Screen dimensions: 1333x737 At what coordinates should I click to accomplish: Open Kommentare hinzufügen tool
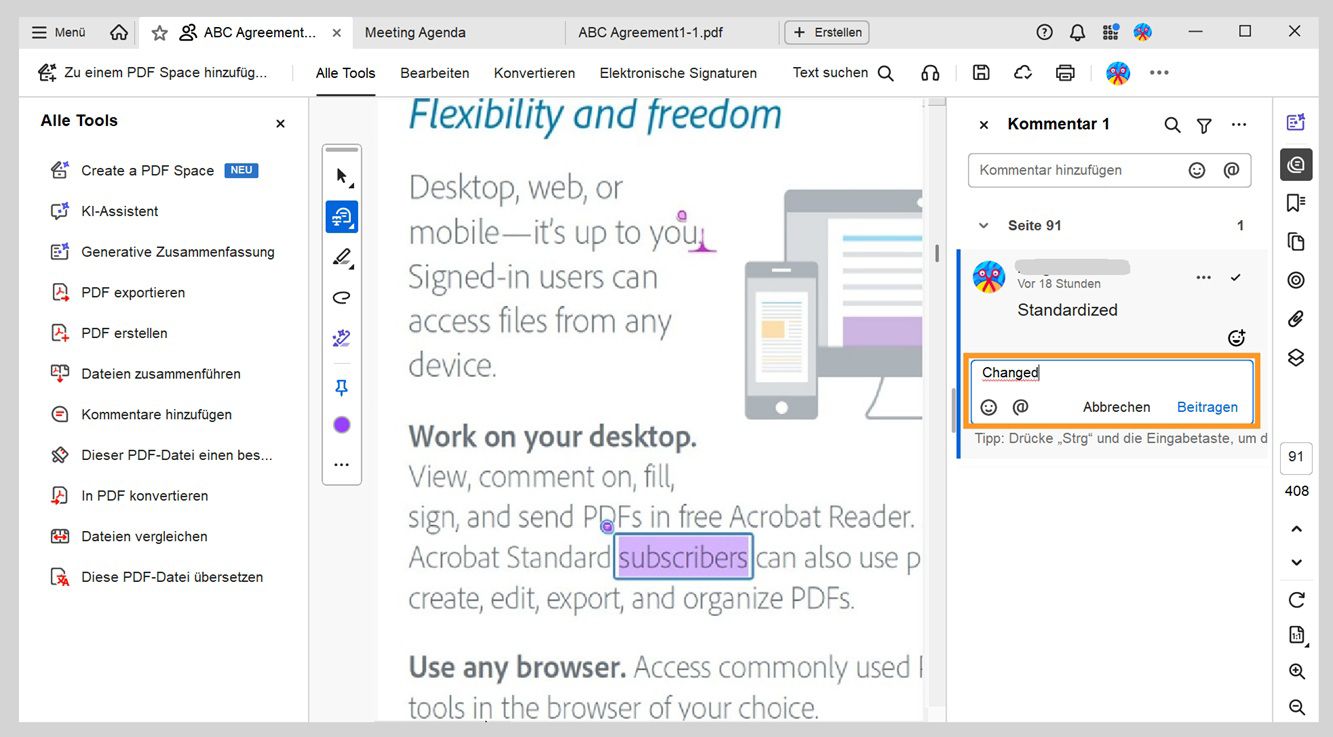[140, 415]
